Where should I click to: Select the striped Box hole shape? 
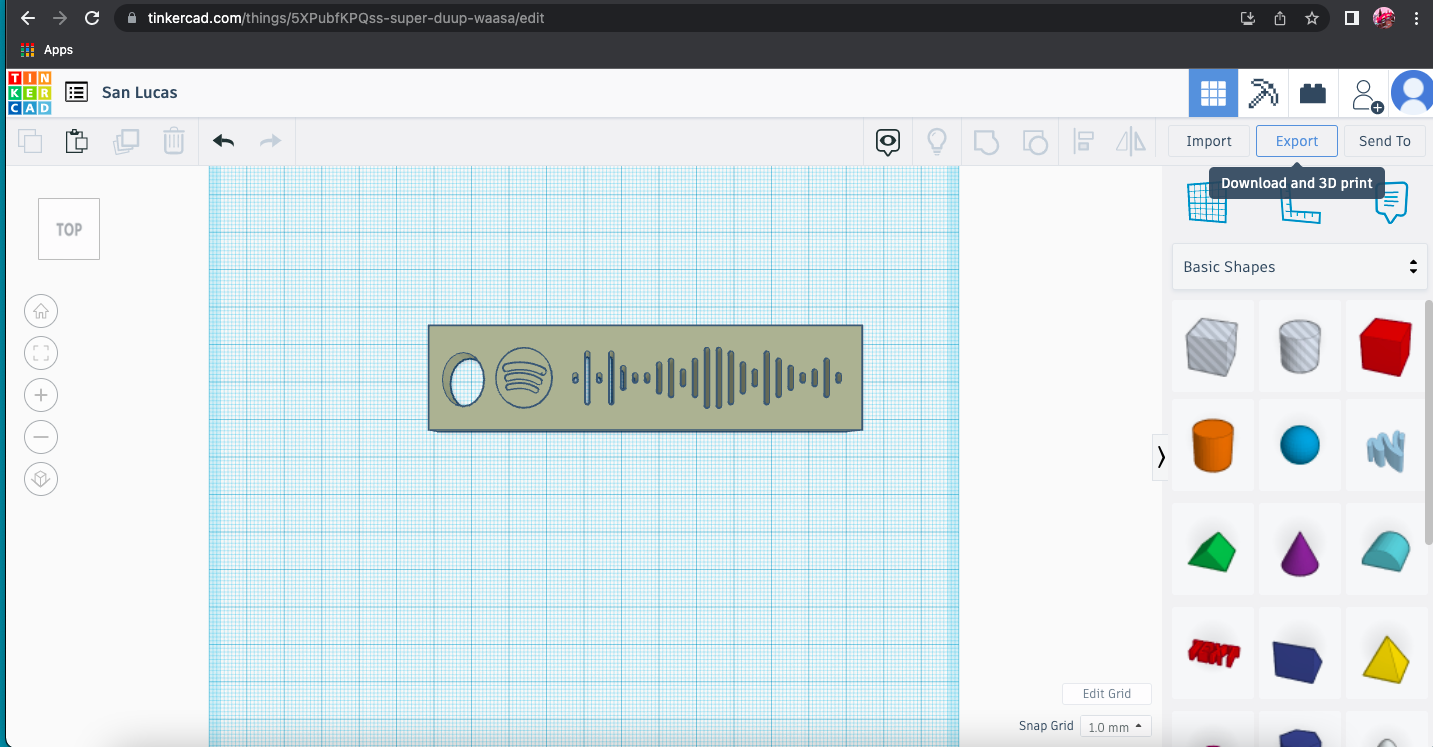pyautogui.click(x=1212, y=346)
